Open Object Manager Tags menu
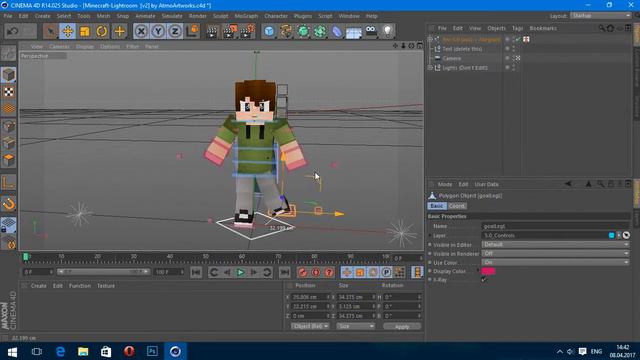 pyautogui.click(x=518, y=28)
